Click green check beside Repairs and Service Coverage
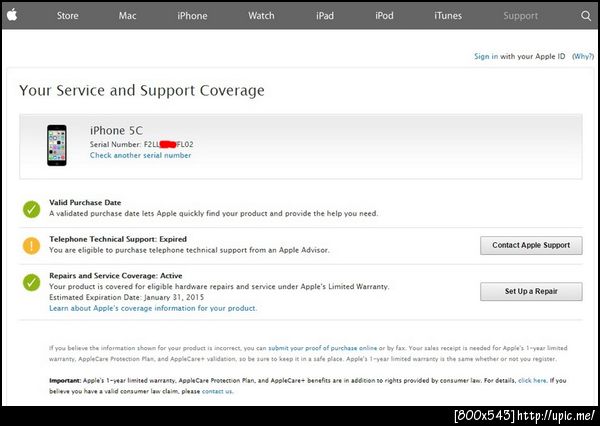The width and height of the screenshot is (600, 426). point(31,282)
